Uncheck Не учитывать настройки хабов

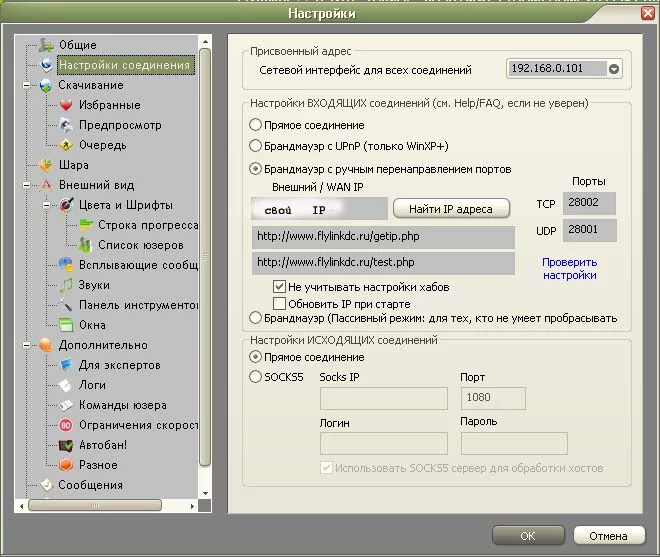[279, 287]
